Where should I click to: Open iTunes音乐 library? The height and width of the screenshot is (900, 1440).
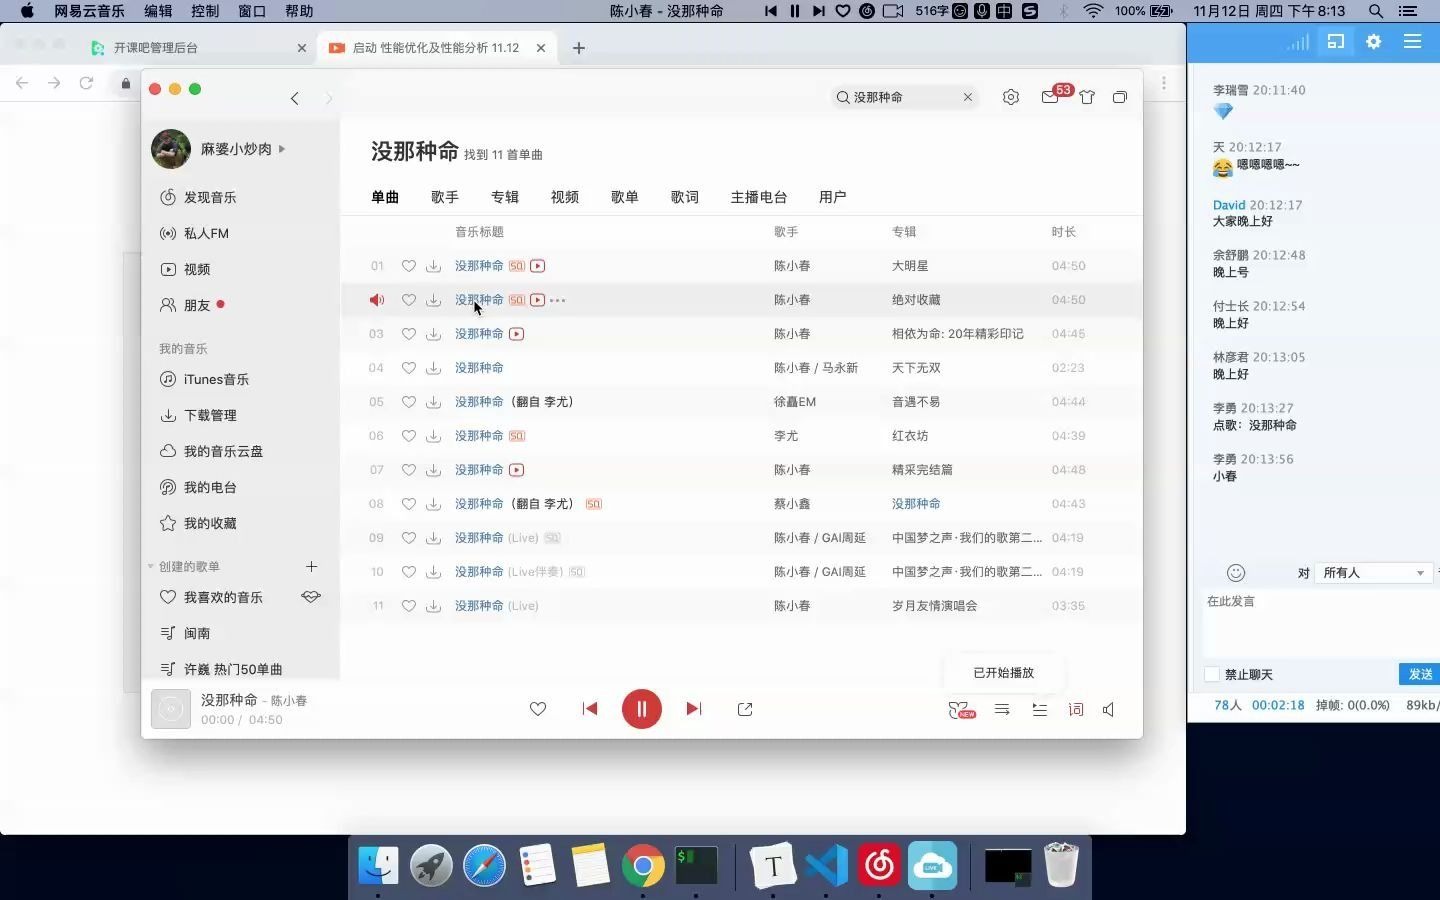point(204,380)
